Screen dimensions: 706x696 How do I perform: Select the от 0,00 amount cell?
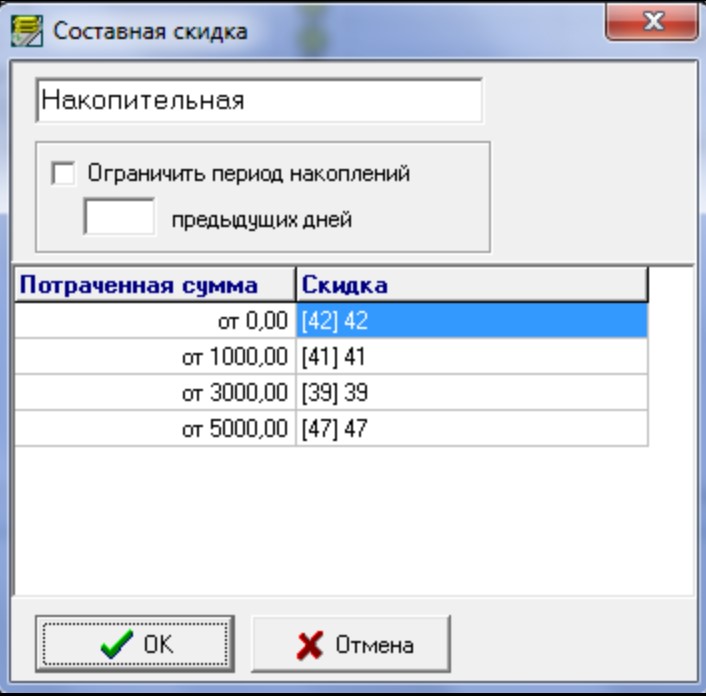point(155,321)
